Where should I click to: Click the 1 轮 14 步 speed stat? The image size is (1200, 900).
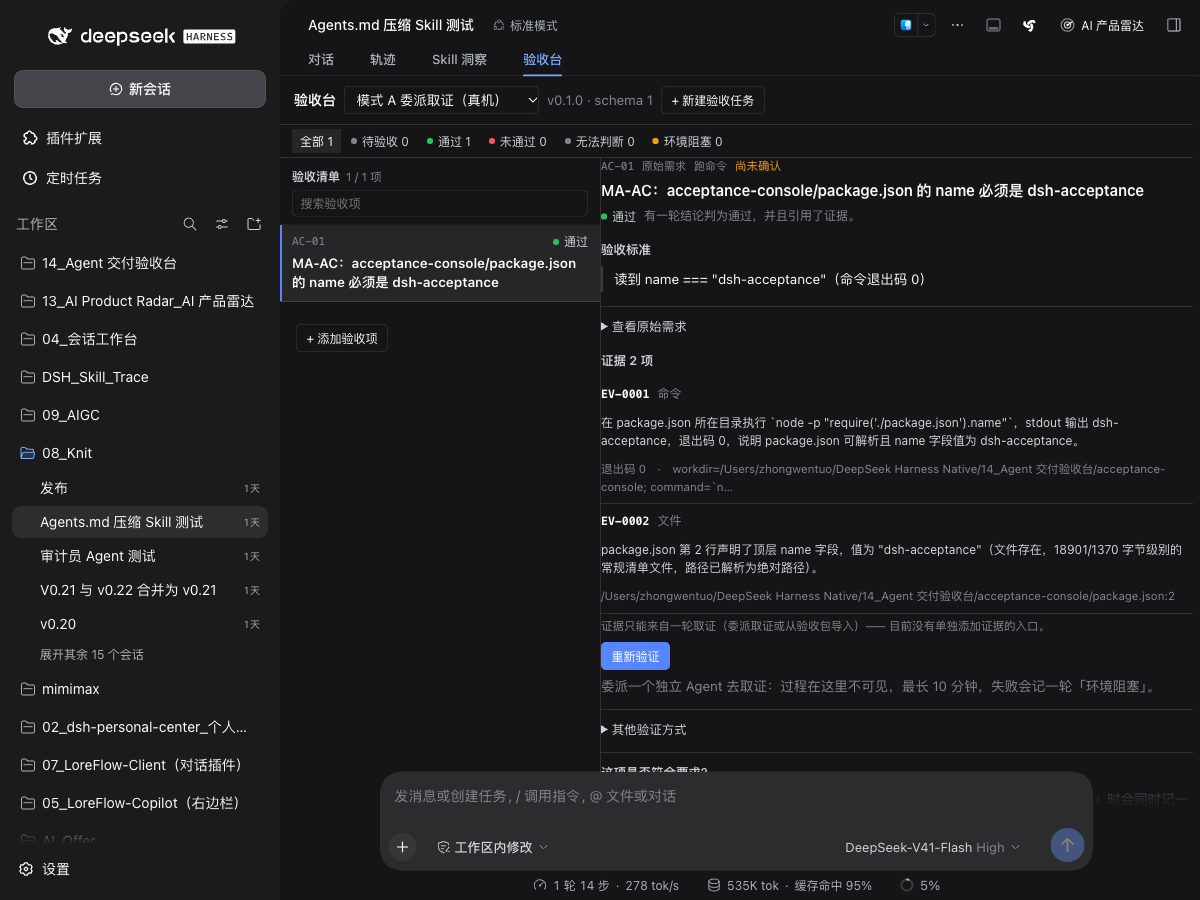606,885
